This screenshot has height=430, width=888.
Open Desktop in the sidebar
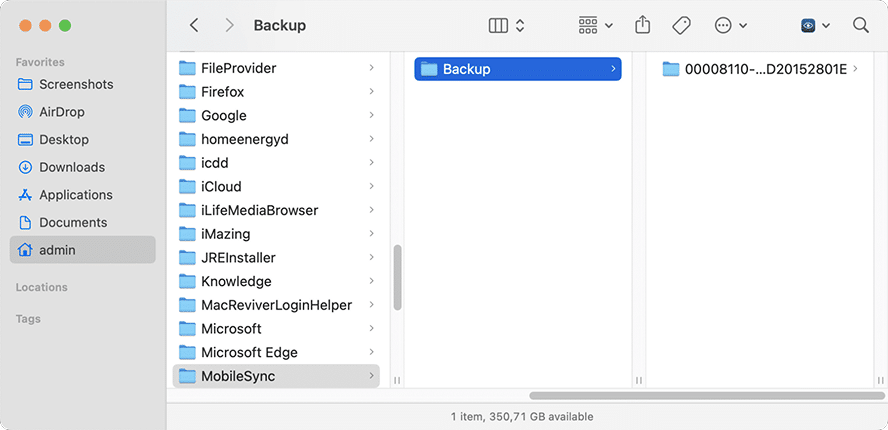click(83, 139)
